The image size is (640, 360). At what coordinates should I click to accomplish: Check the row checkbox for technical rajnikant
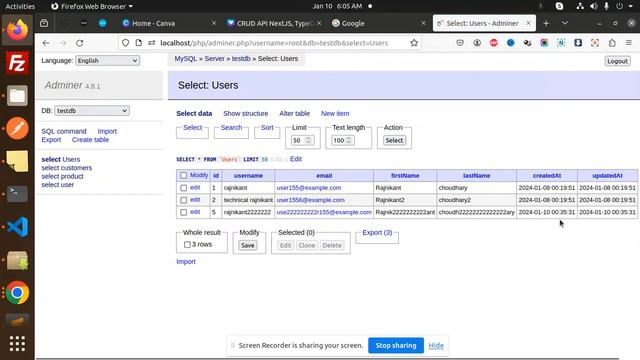183,200
